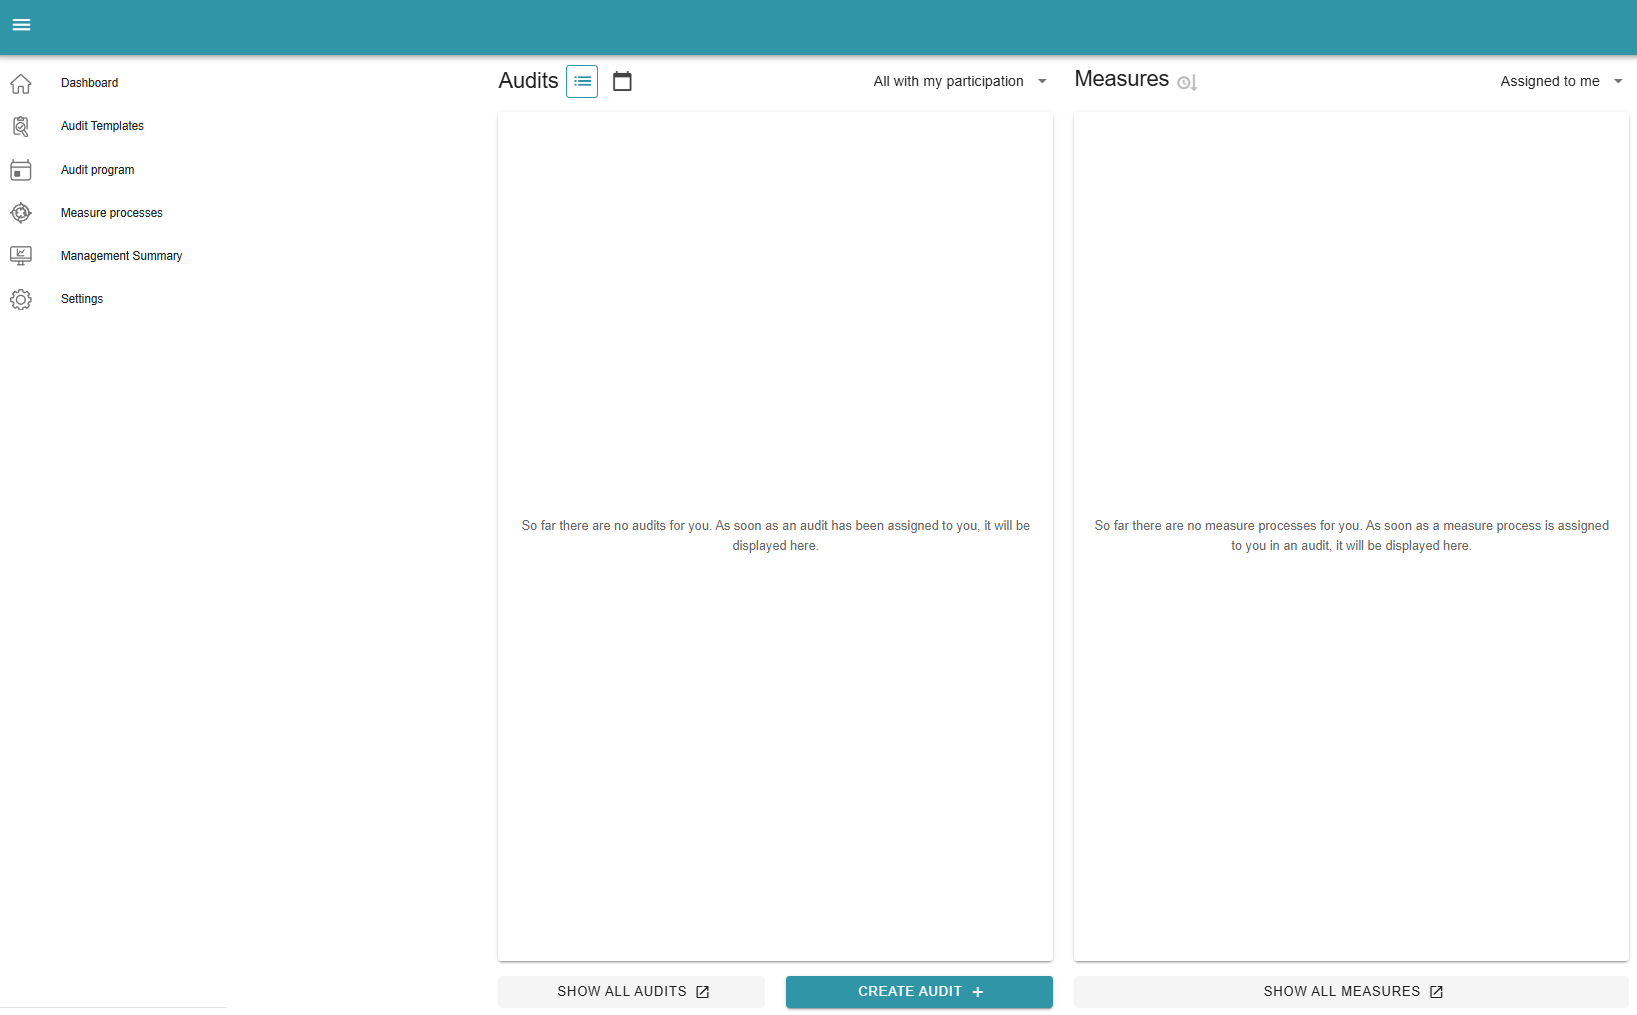Click the Audit Templates icon
The image size is (1637, 1015).
tap(21, 127)
